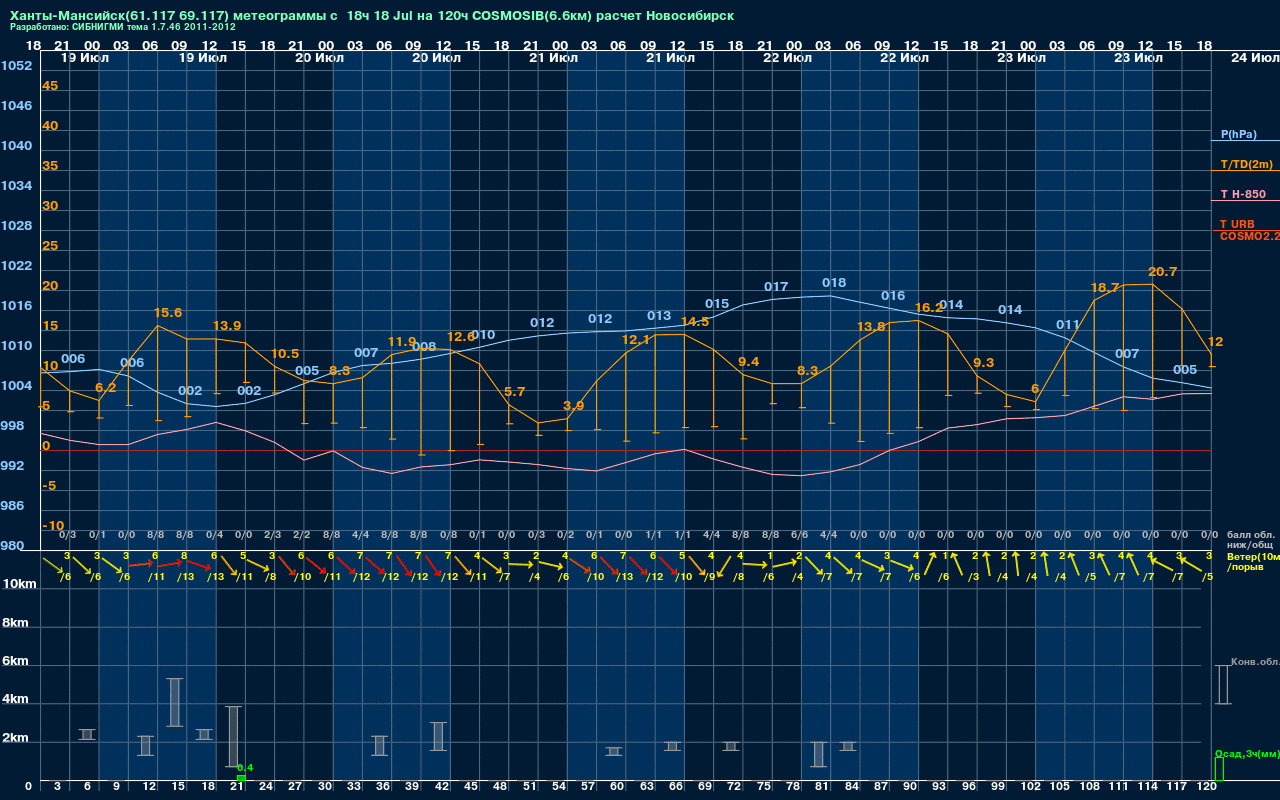The width and height of the screenshot is (1280, 800).
Task: Click forecast hour 63 on bottom axis
Action: click(648, 787)
